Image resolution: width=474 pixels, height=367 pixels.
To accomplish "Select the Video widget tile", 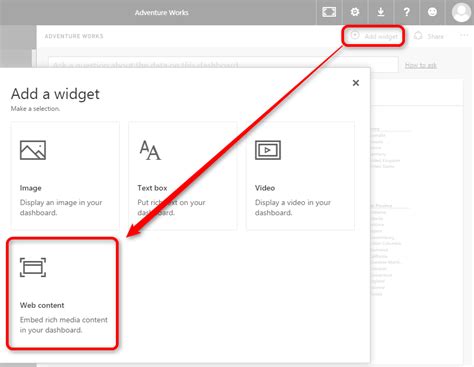I will pyautogui.click(x=300, y=176).
